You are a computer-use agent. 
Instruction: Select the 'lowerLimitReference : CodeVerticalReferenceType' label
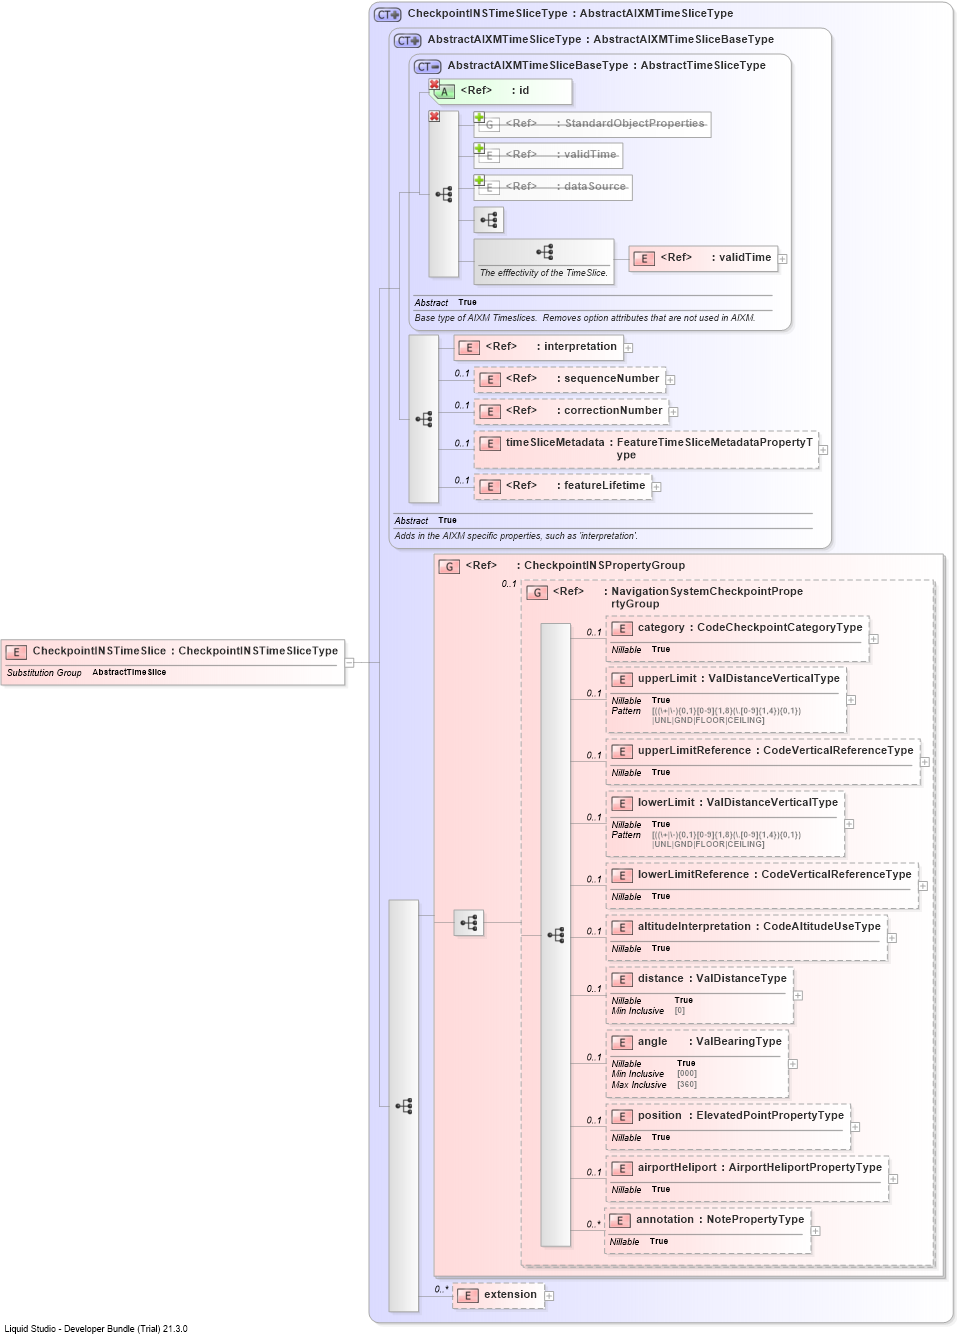(x=775, y=875)
